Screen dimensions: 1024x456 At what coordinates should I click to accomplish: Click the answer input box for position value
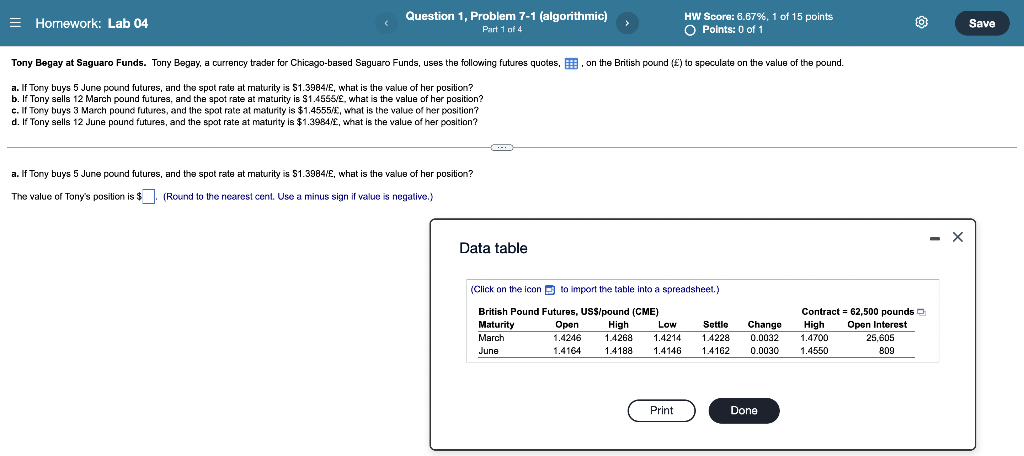(x=149, y=196)
